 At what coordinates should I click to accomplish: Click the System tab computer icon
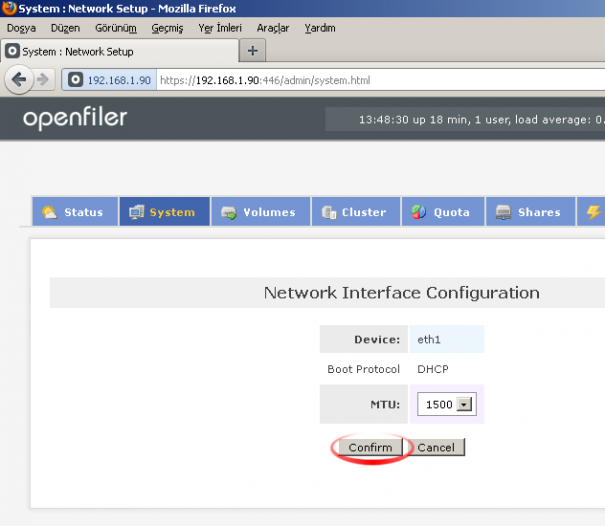pos(136,212)
